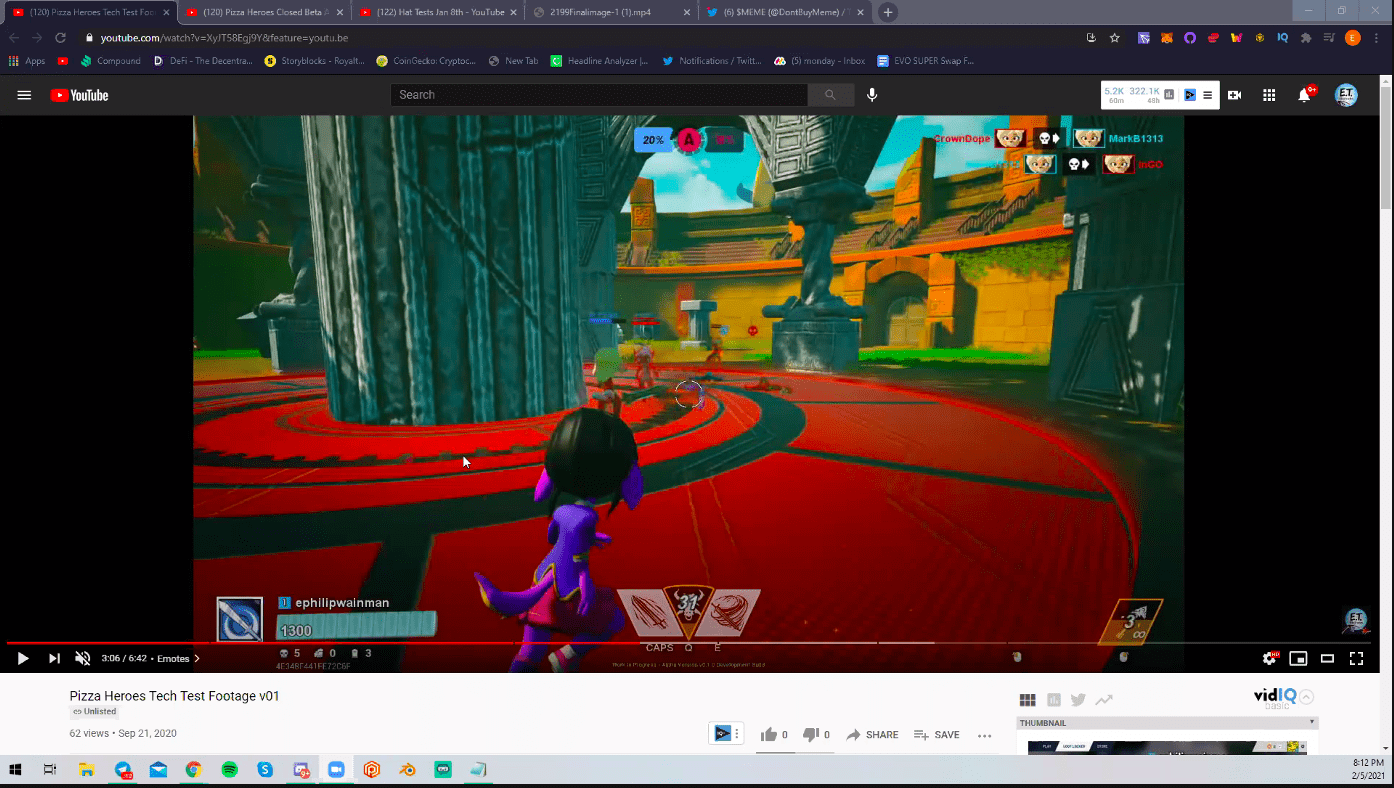The width and height of the screenshot is (1394, 788).
Task: Open the MetaMask fox extension
Action: coord(1166,38)
